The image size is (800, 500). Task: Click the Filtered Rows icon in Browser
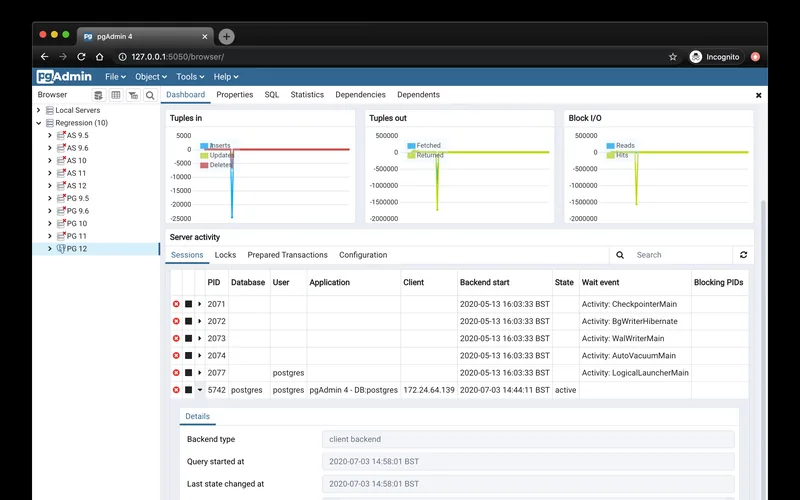point(133,95)
